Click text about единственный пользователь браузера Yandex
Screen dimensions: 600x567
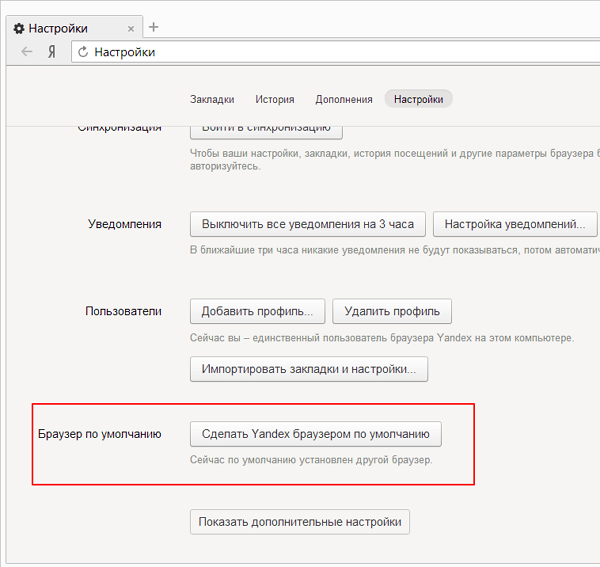coord(382,338)
